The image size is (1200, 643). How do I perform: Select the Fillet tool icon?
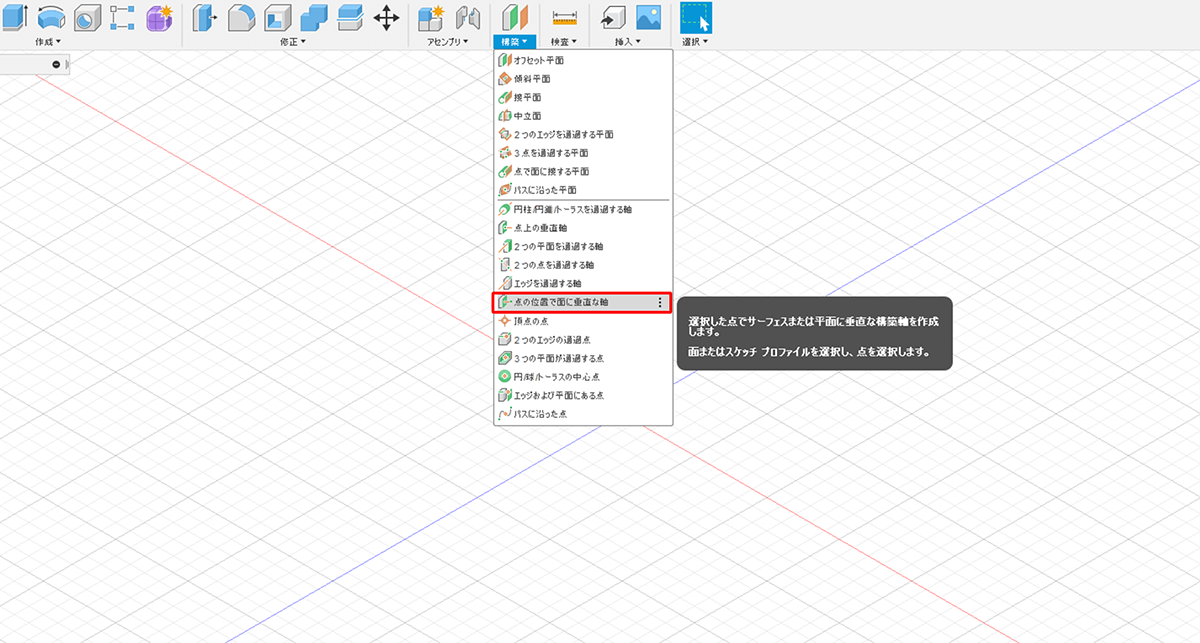(241, 16)
